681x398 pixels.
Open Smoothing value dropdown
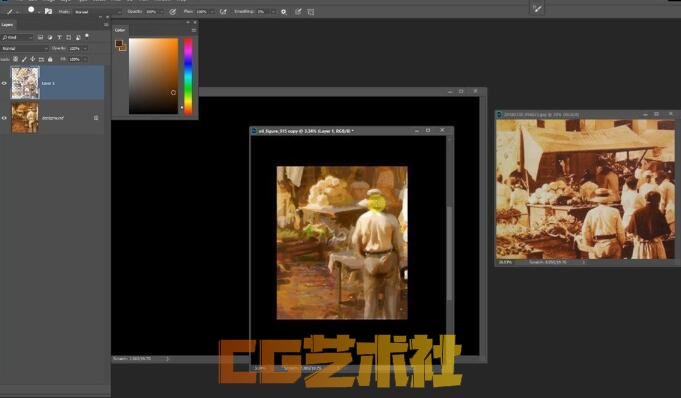coord(273,12)
